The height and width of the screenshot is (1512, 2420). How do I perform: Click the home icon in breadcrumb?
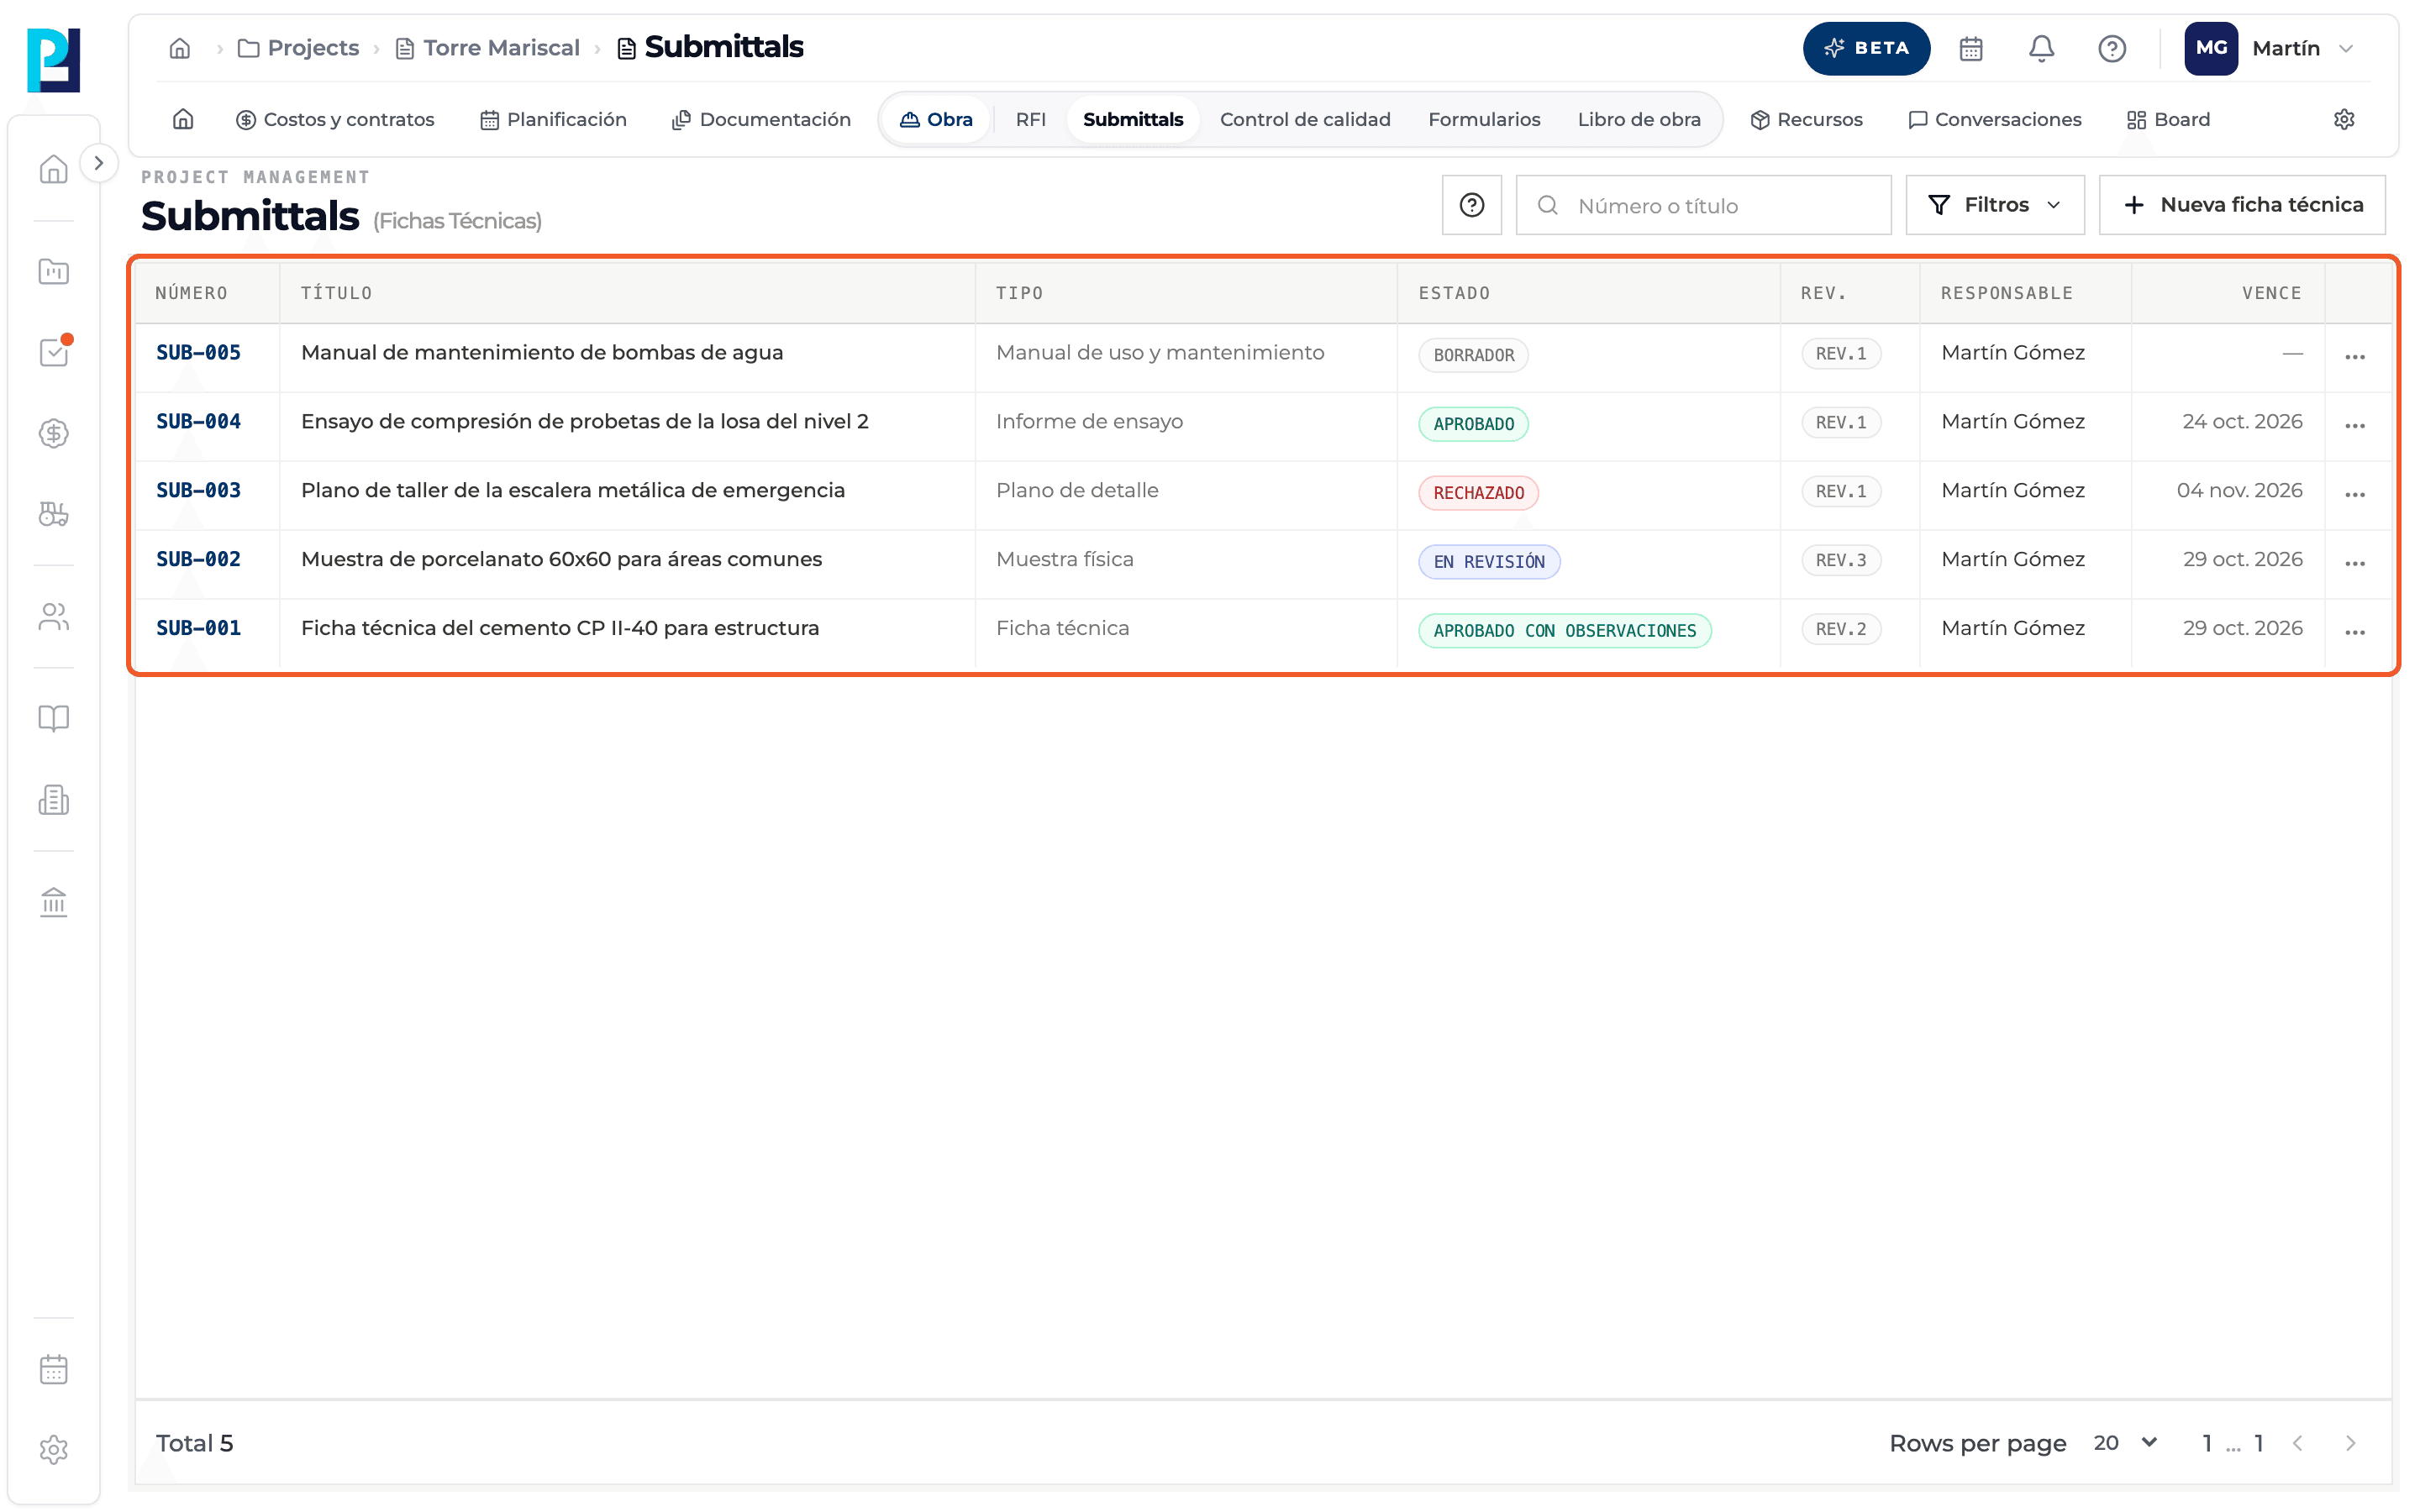tap(180, 48)
